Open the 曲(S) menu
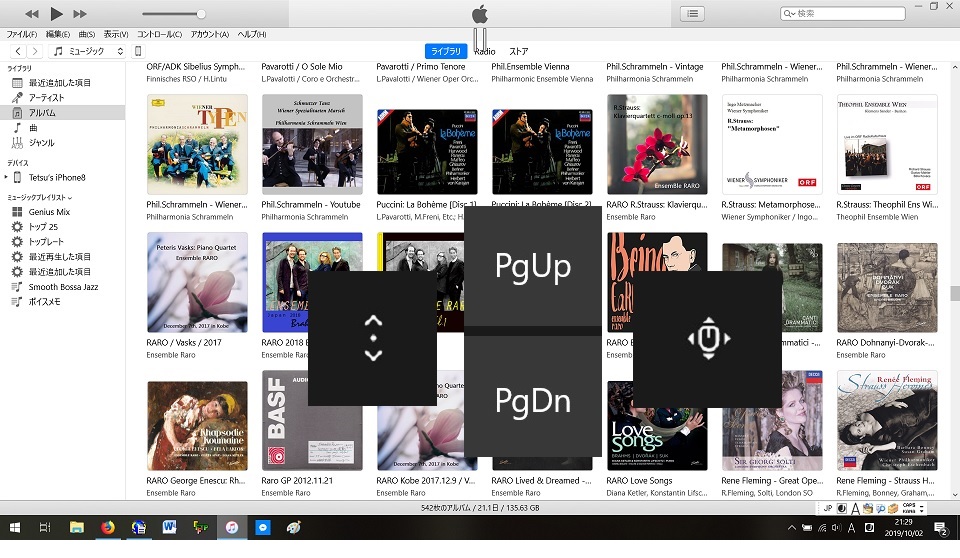This screenshot has width=960, height=558. [86, 34]
